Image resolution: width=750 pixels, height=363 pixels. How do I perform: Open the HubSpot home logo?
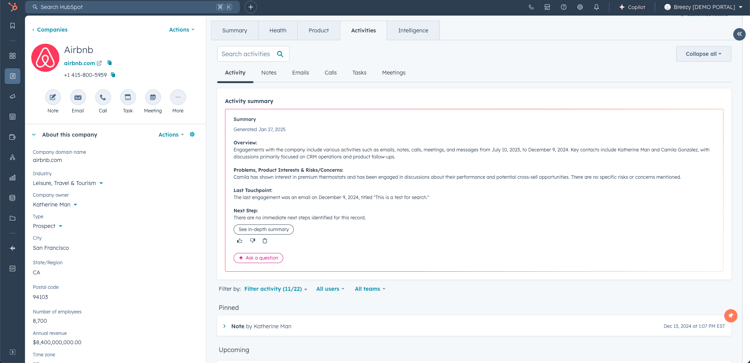12,7
